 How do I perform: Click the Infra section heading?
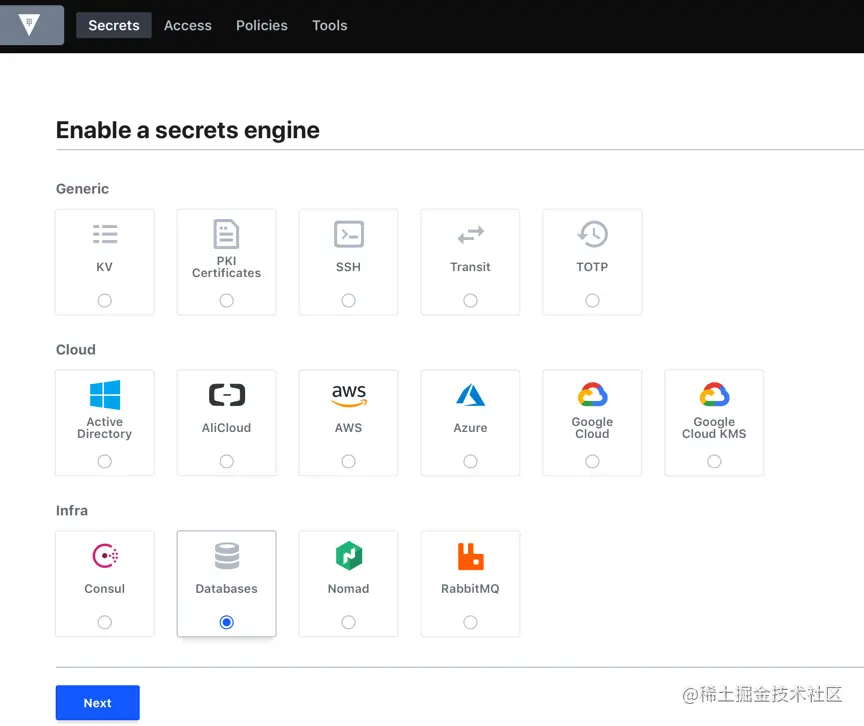[x=72, y=510]
